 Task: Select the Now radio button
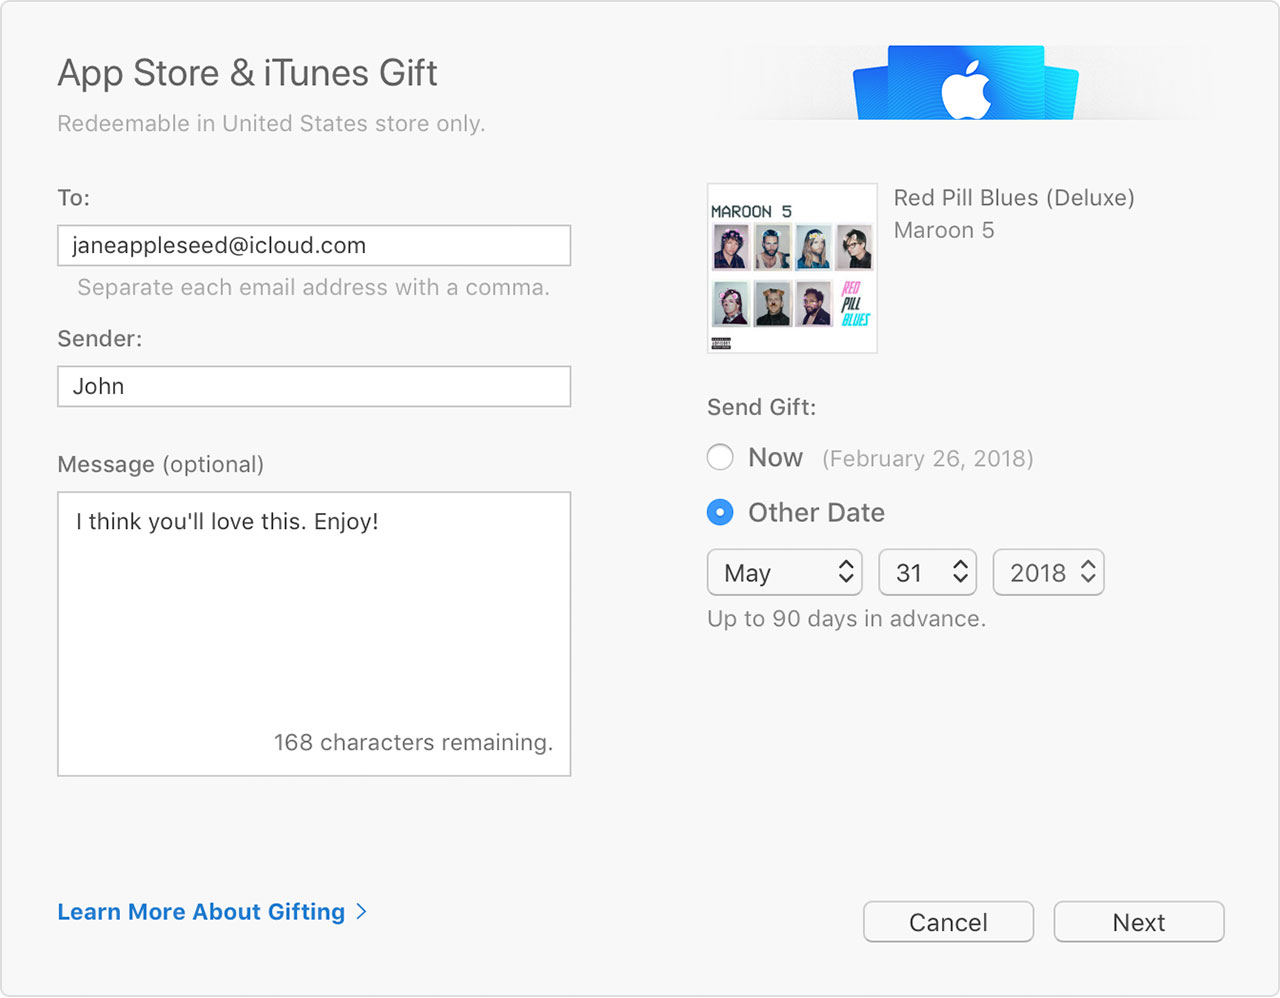(x=720, y=458)
